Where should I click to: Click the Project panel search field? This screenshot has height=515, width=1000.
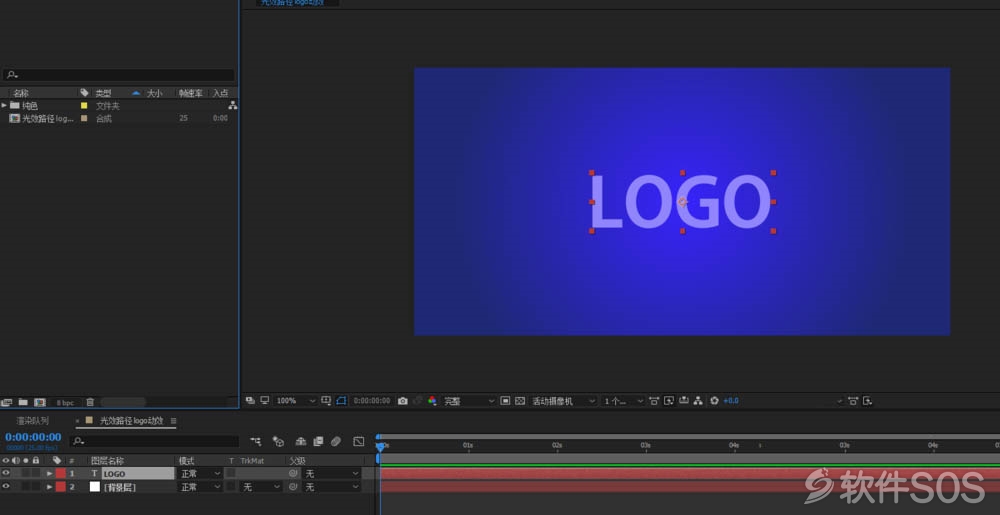pyautogui.click(x=119, y=75)
